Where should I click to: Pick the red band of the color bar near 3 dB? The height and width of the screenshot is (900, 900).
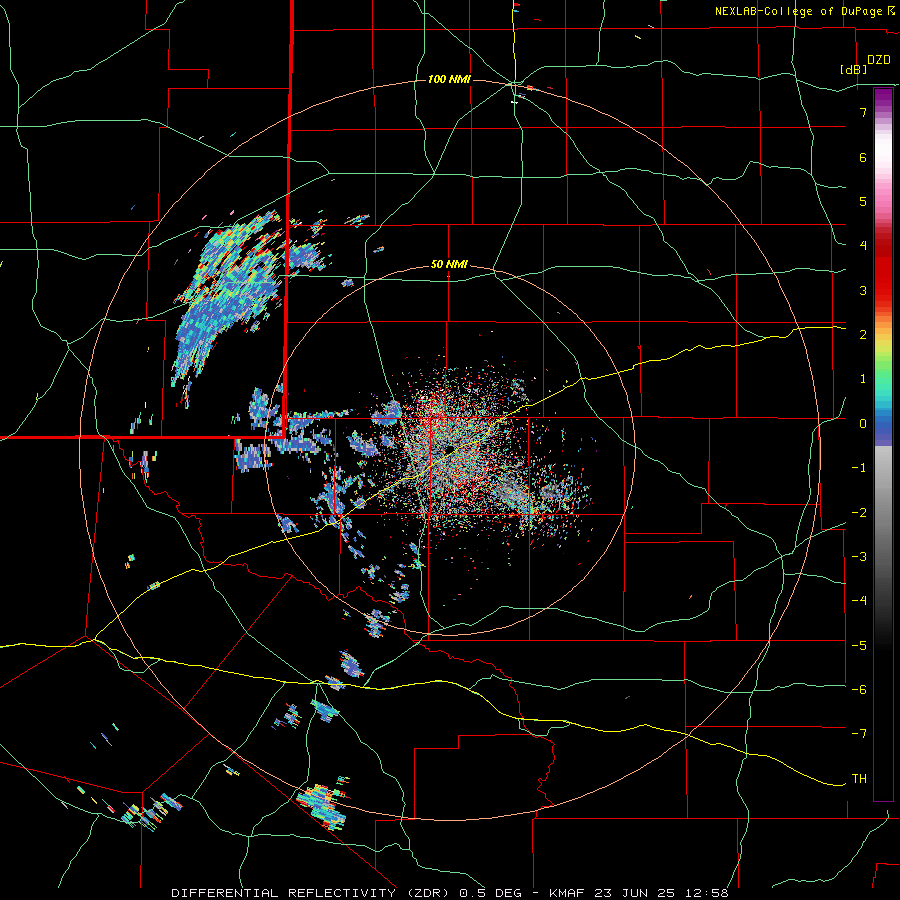(883, 290)
